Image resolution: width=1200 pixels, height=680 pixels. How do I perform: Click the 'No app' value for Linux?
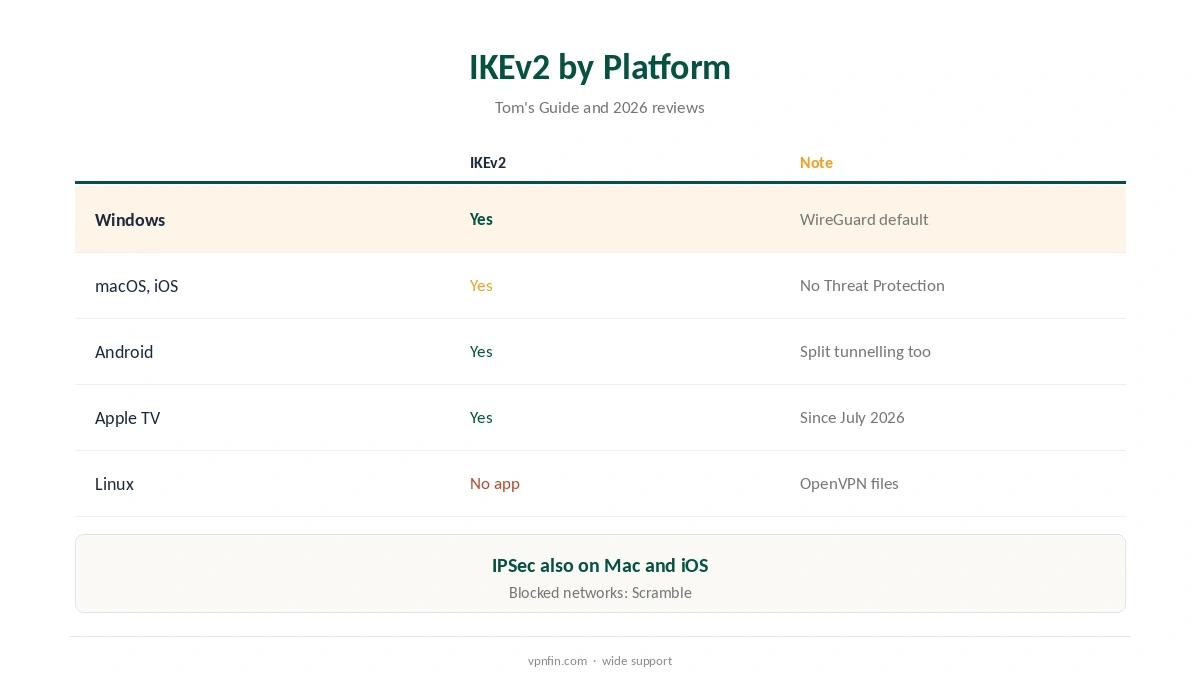(495, 483)
